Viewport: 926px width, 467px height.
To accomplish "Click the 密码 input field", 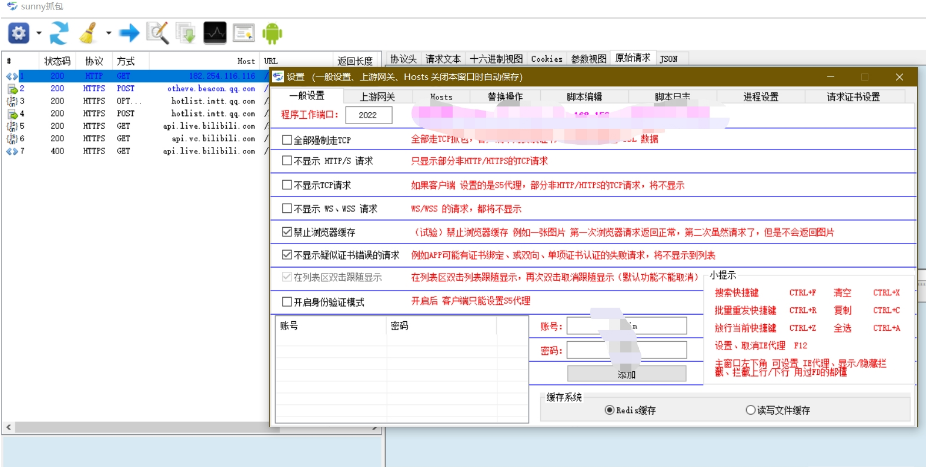I will coord(627,350).
